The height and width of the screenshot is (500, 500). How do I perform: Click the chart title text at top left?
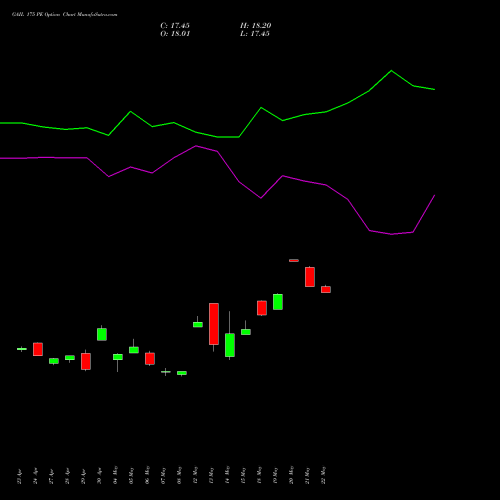[x=64, y=15]
